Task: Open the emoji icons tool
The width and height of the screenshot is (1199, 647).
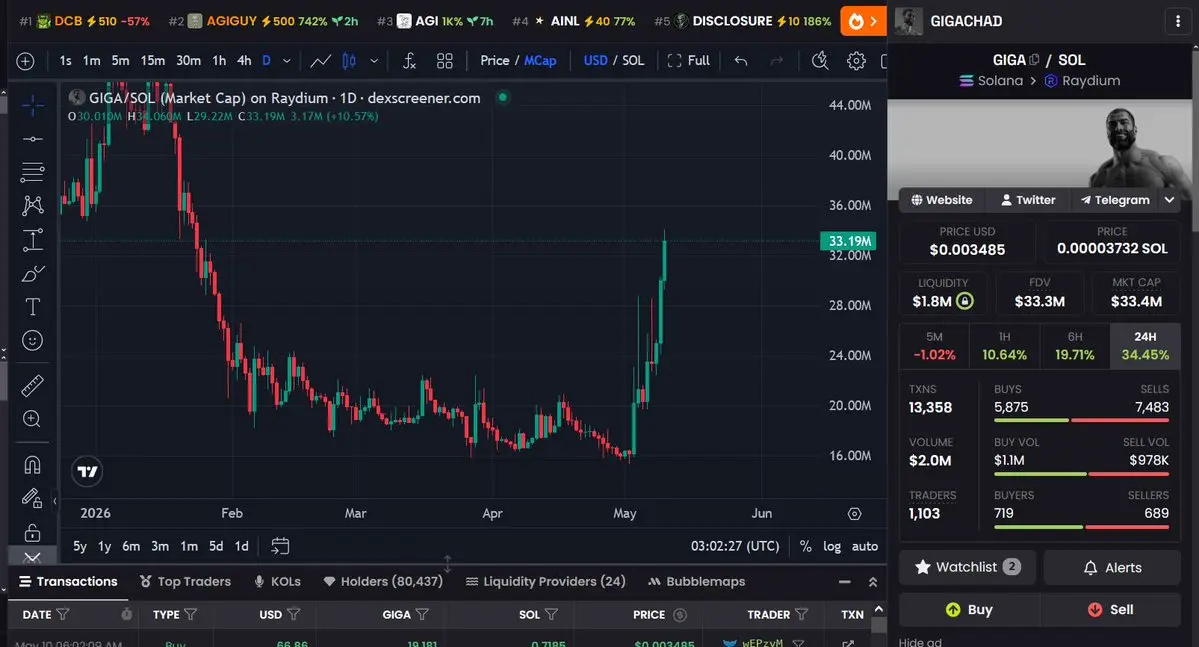Action: tap(32, 340)
